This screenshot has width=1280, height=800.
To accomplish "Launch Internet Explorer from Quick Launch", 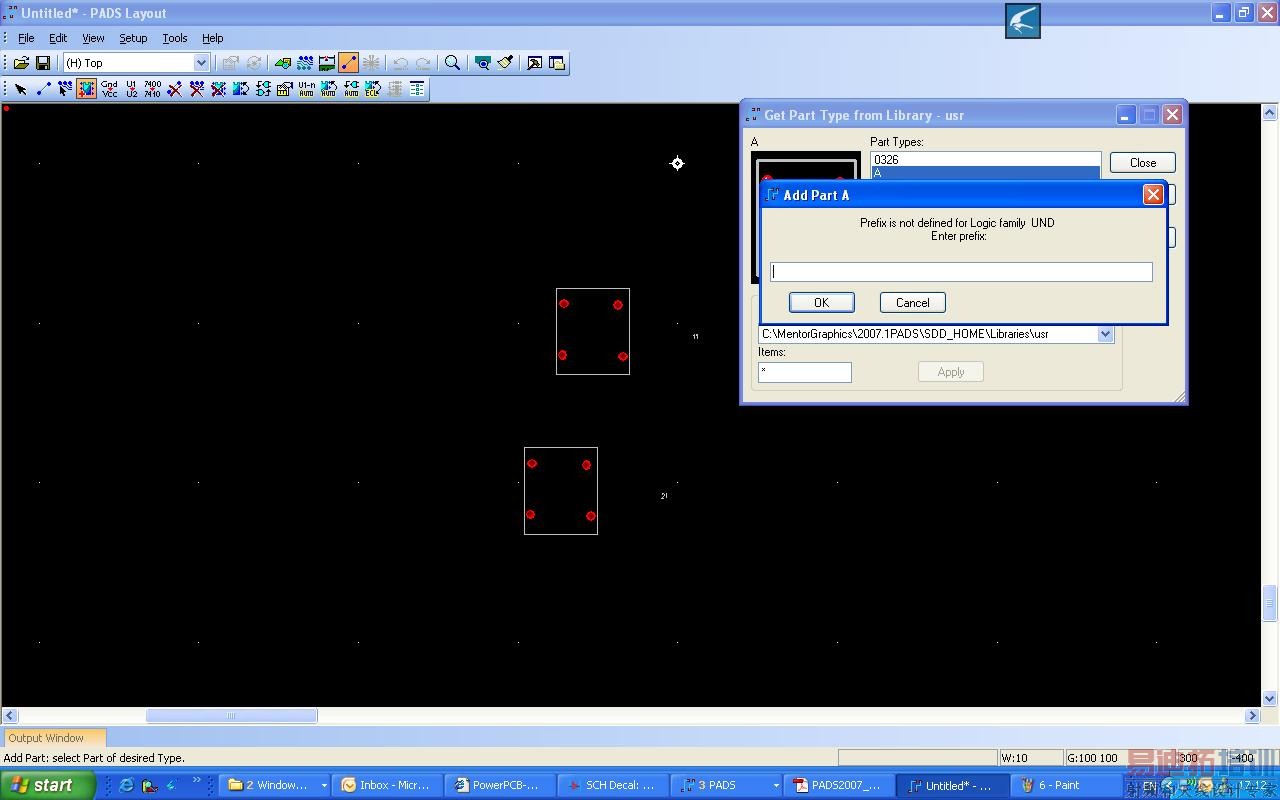I will pos(126,785).
